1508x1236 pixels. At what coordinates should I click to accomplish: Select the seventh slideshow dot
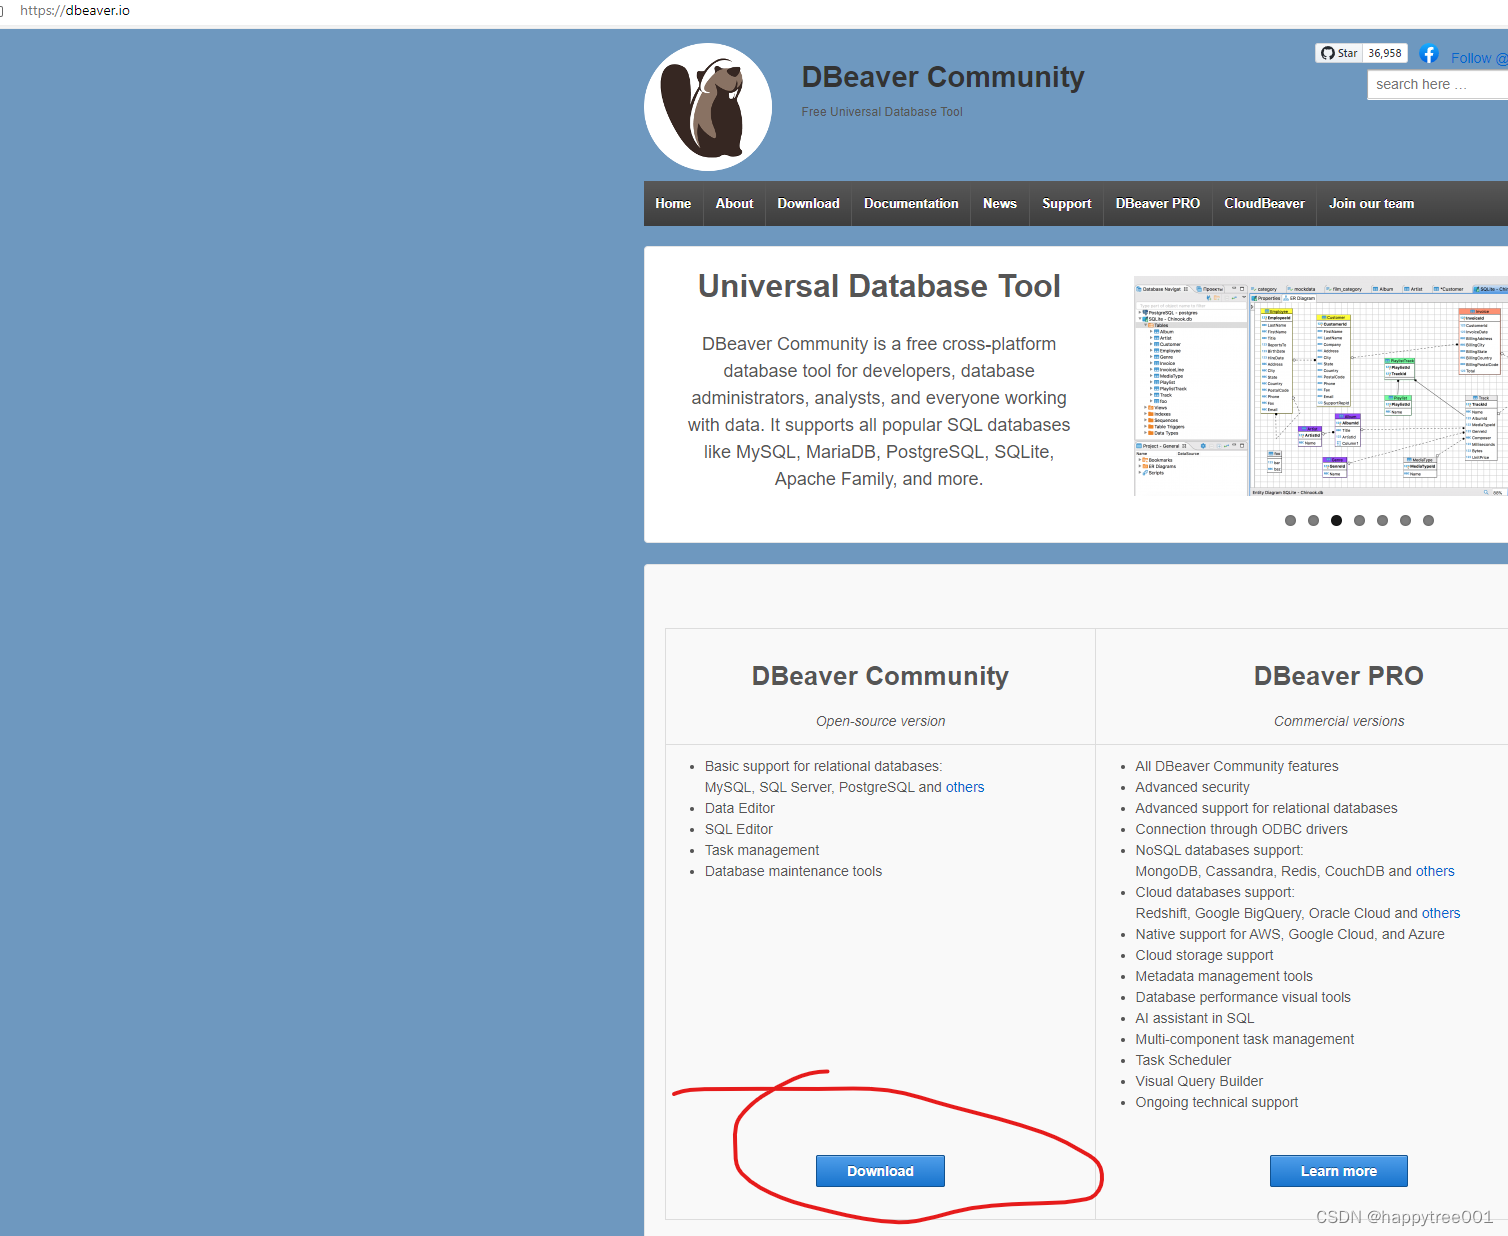tap(1428, 520)
